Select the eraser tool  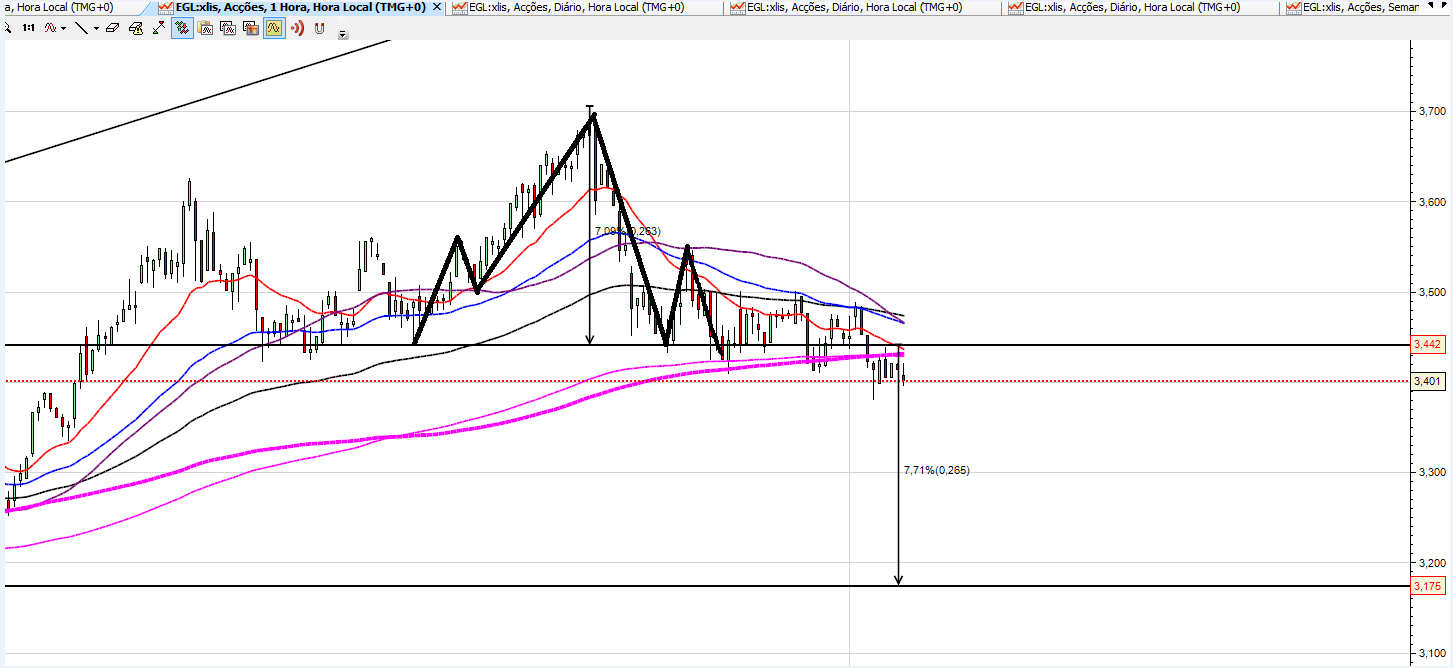point(112,28)
